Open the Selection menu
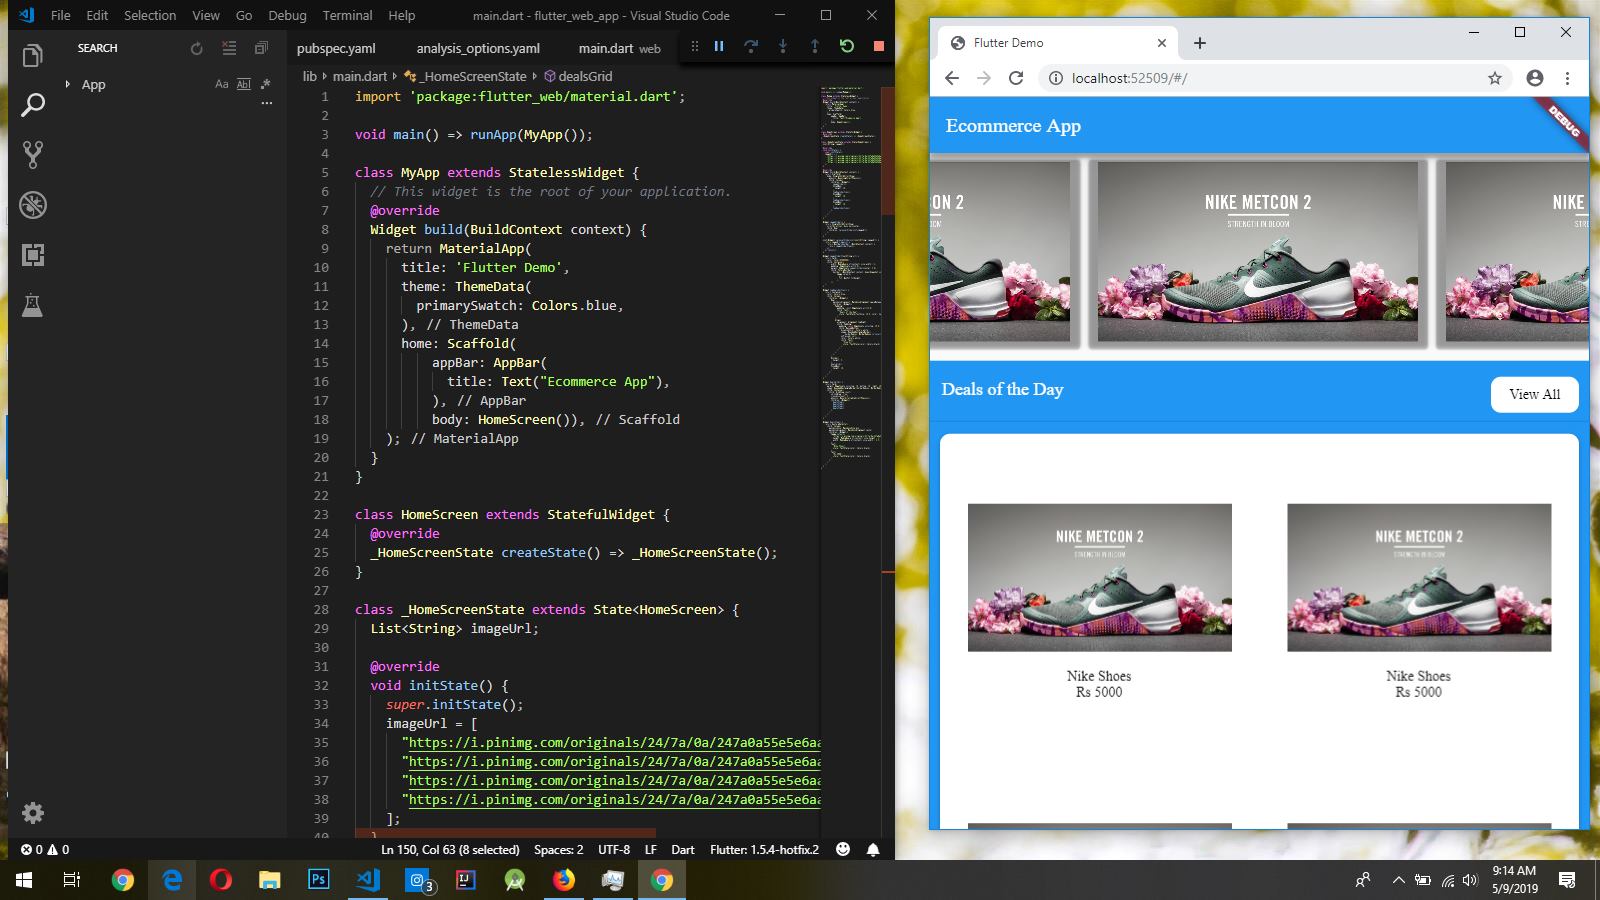Screen dimensions: 1600x900 [150, 16]
